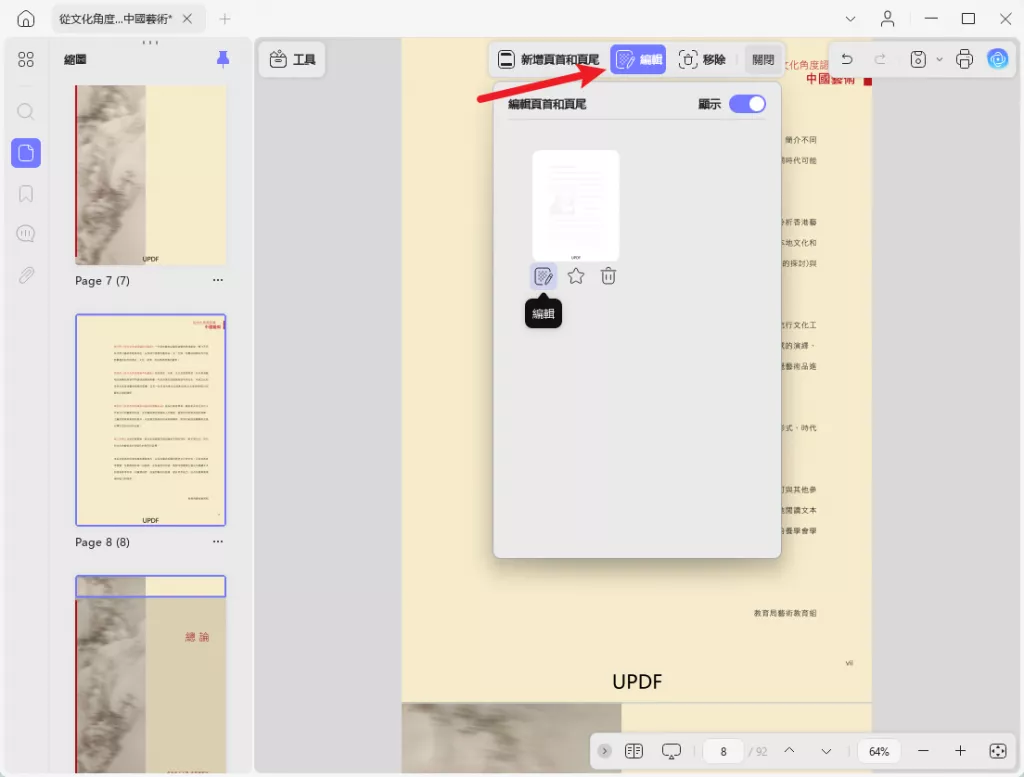
Task: Click the UPDF footer text on page
Action: (x=637, y=682)
